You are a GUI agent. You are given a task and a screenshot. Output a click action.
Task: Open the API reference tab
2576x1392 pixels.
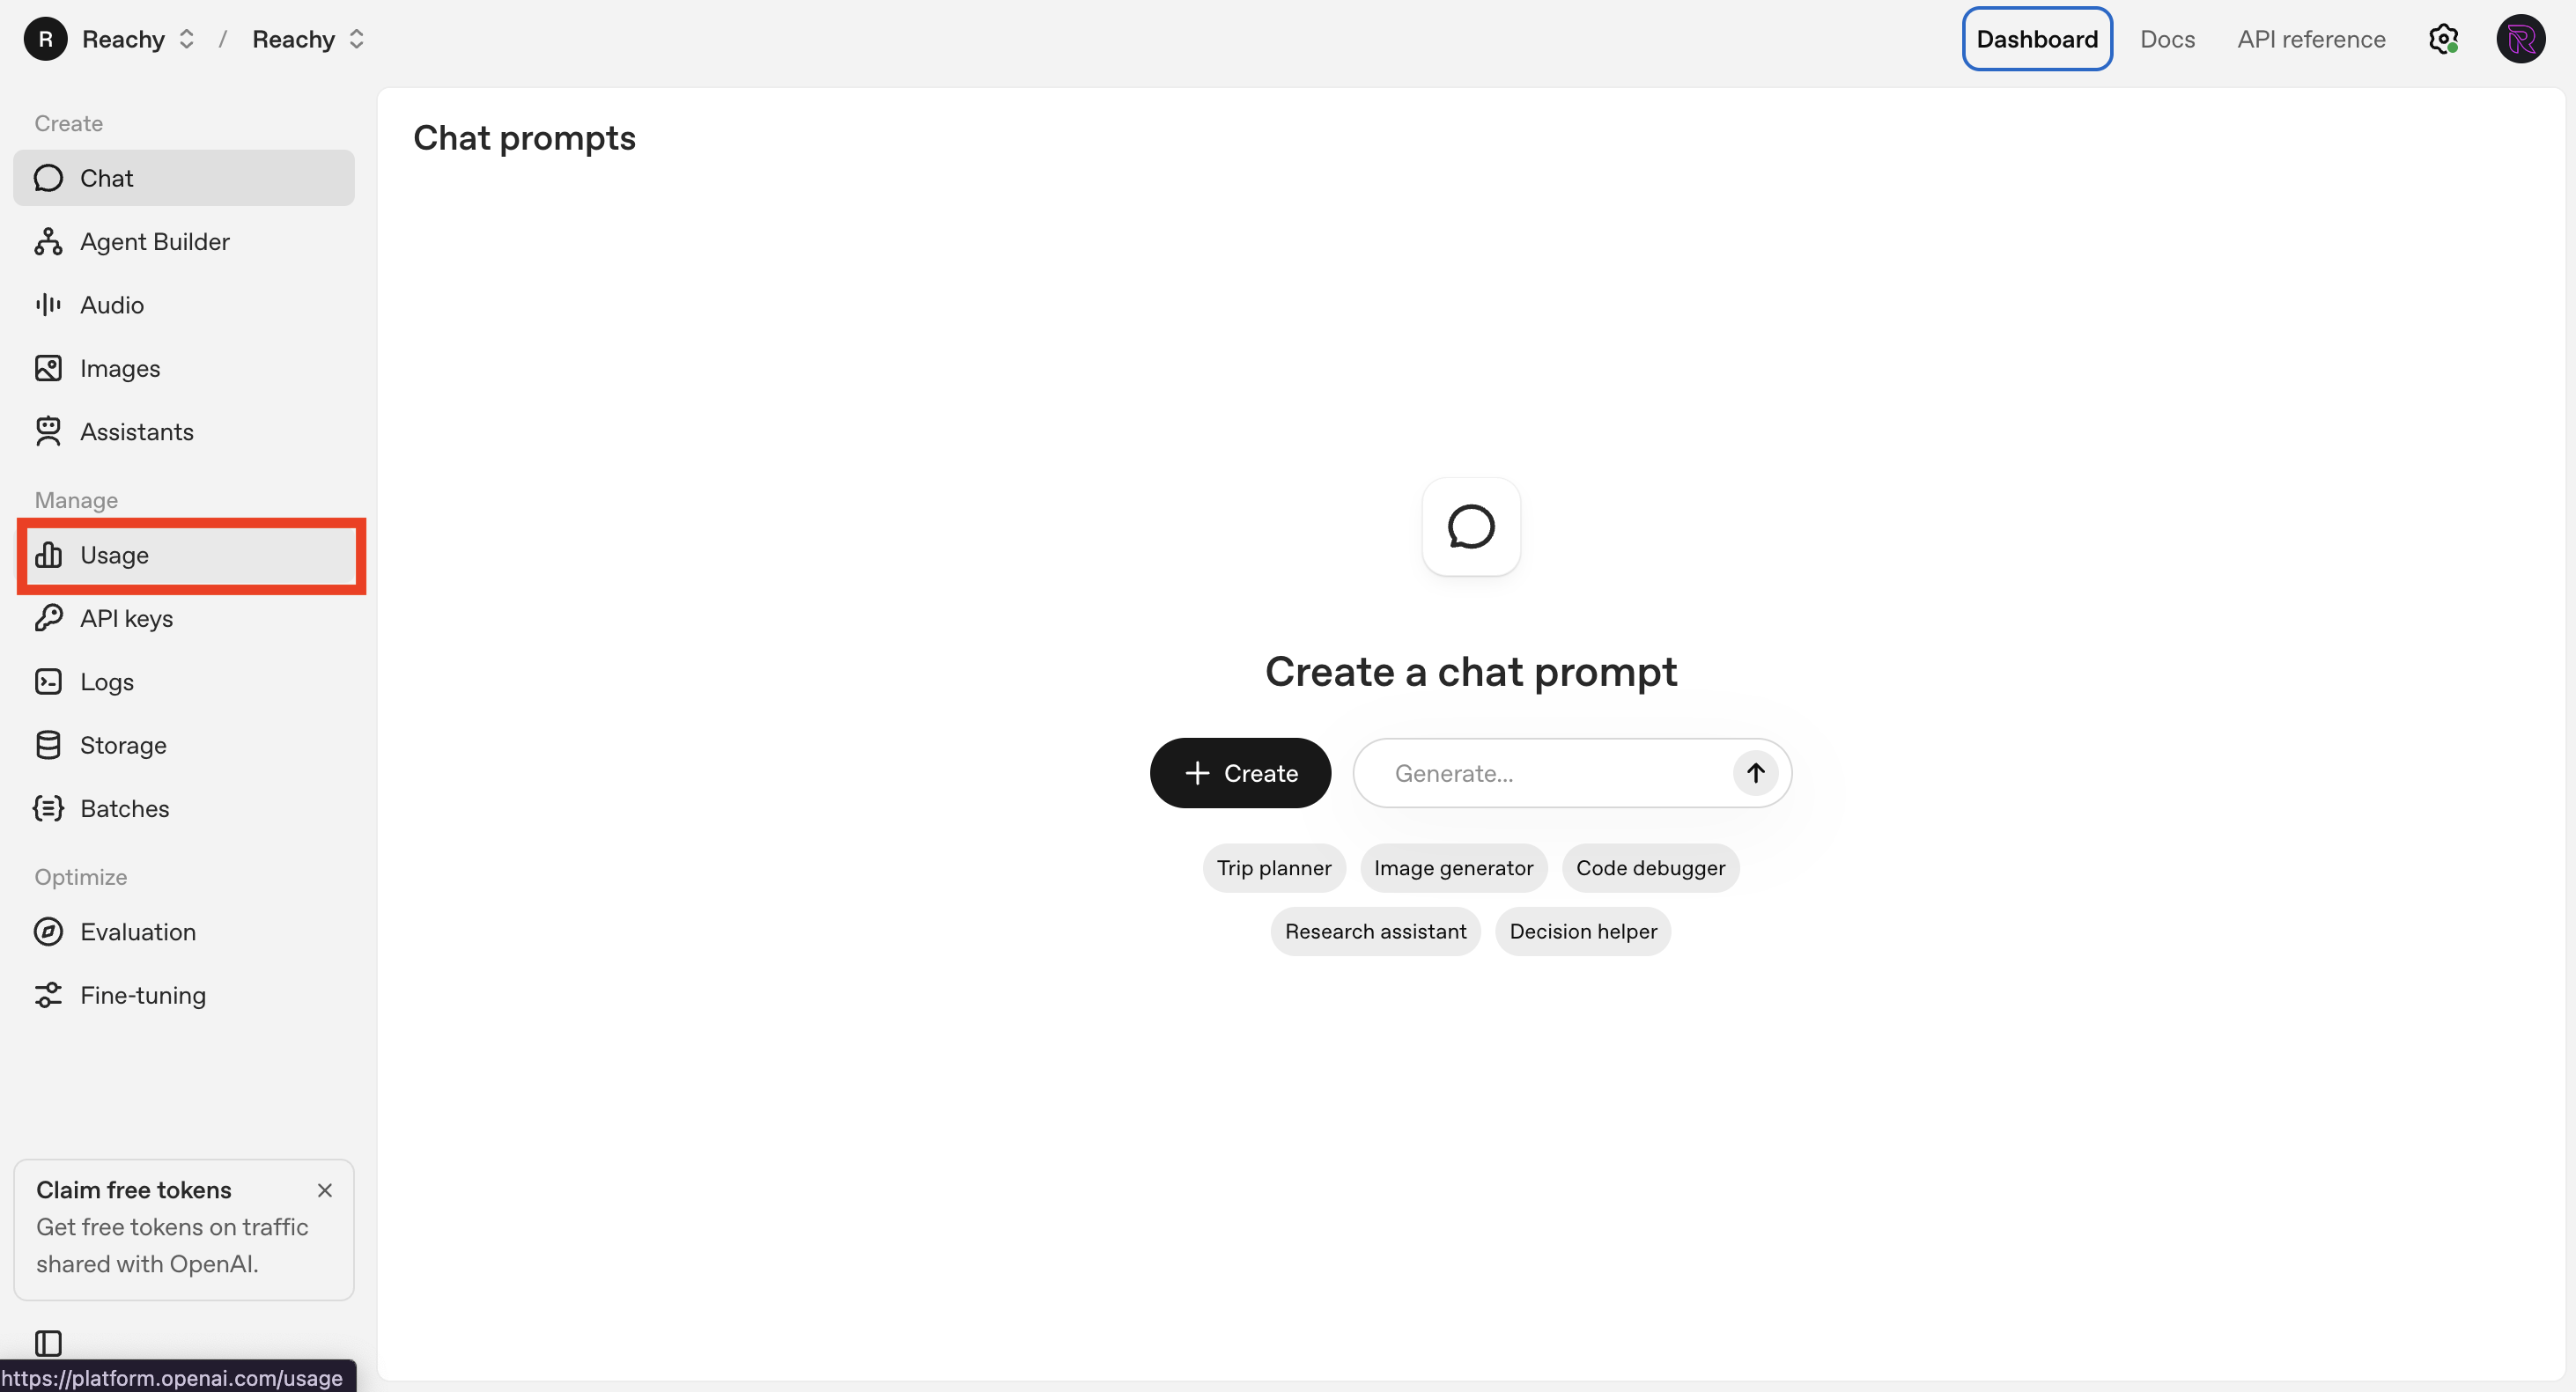(2311, 39)
